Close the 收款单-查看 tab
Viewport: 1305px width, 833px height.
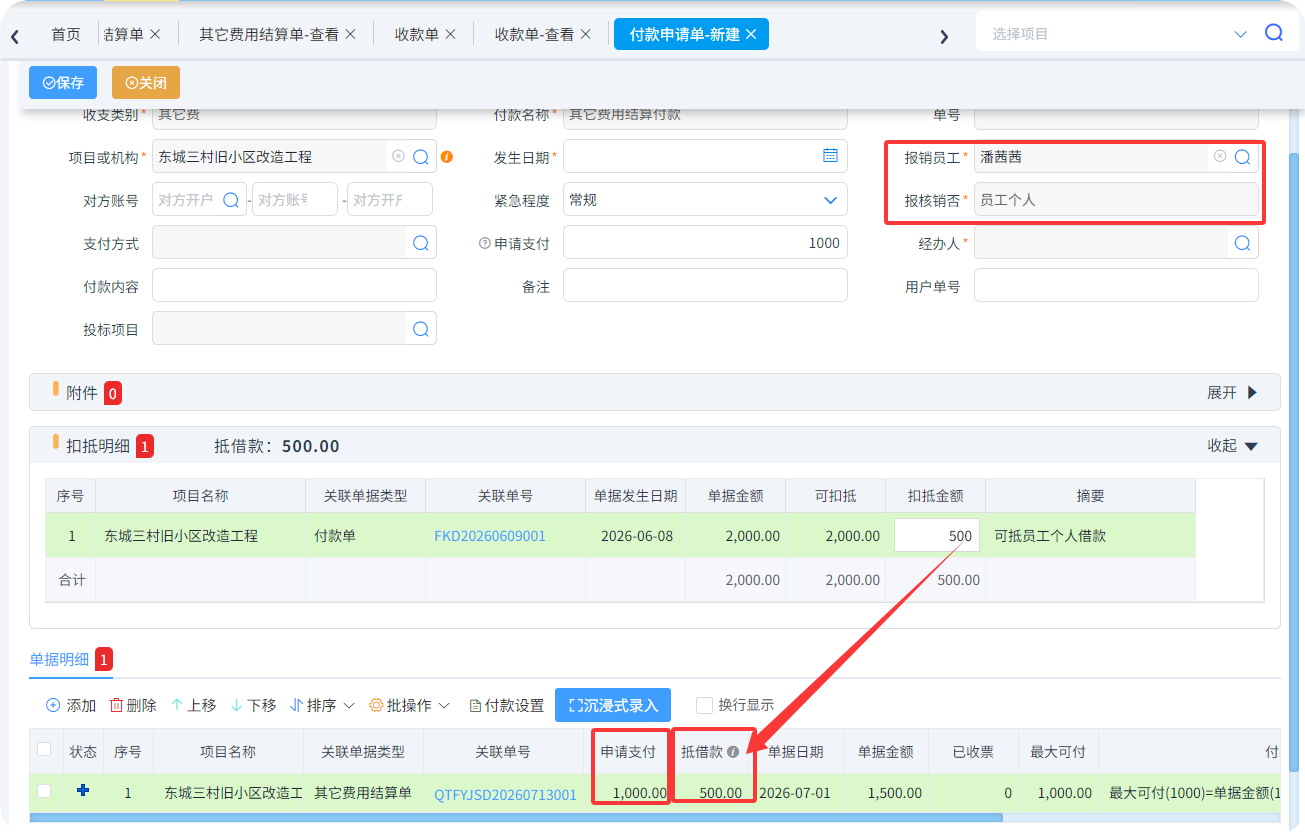(585, 34)
